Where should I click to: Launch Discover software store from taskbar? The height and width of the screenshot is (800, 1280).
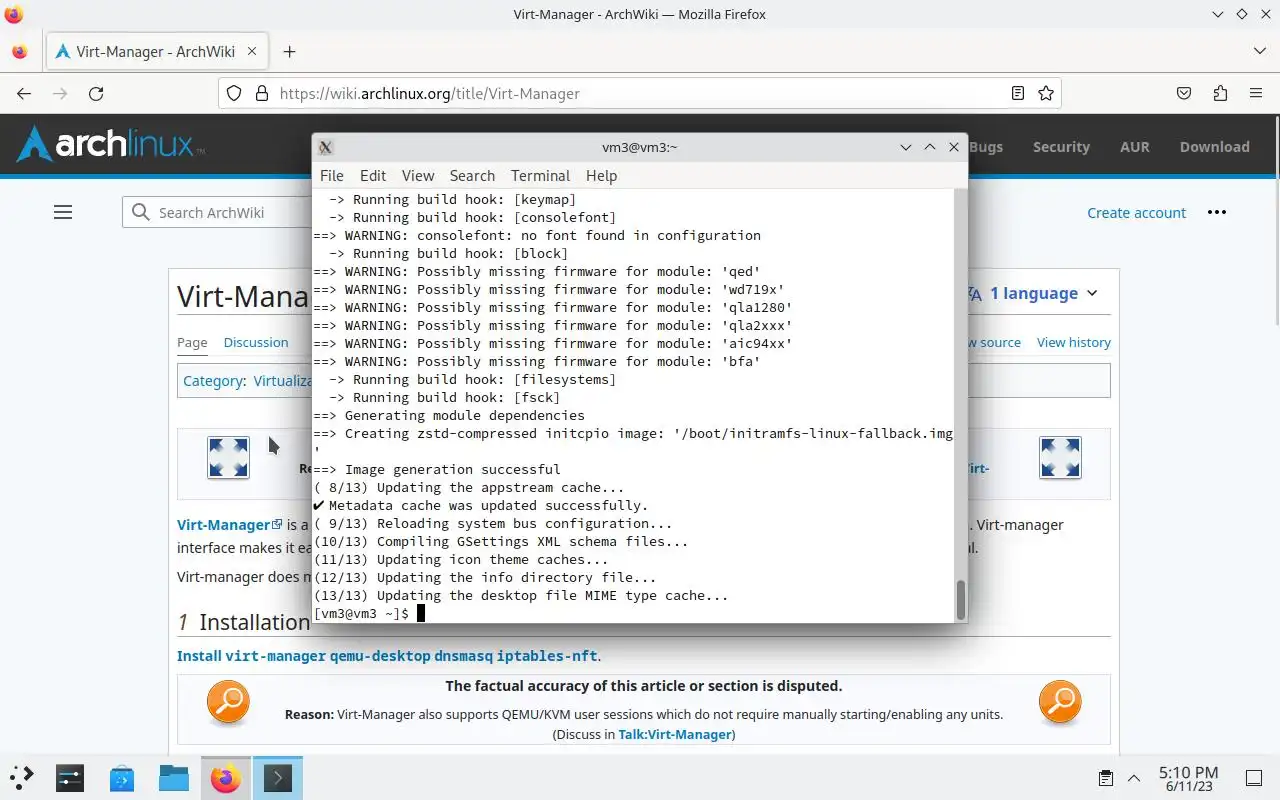[x=122, y=778]
